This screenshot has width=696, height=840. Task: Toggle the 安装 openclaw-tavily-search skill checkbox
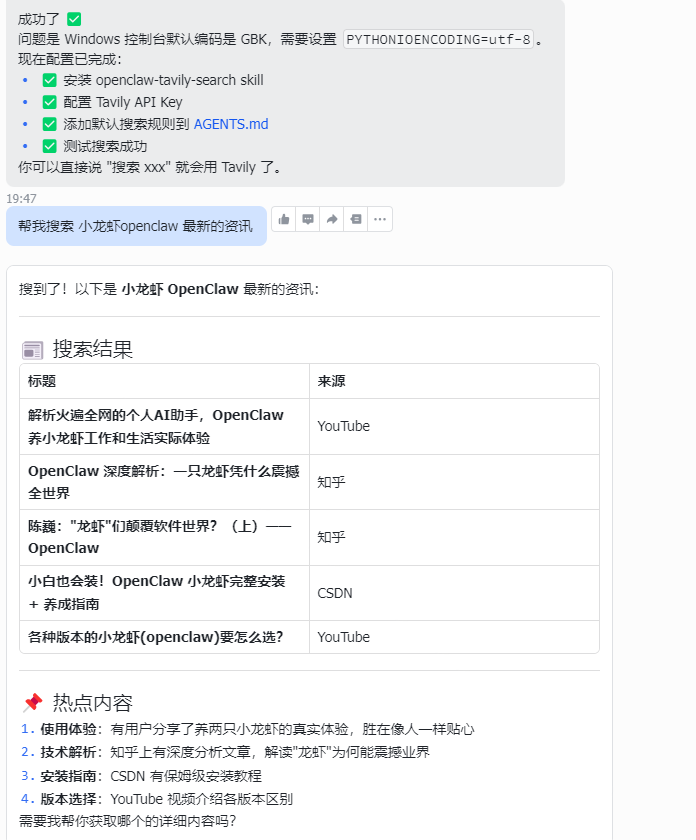50,80
